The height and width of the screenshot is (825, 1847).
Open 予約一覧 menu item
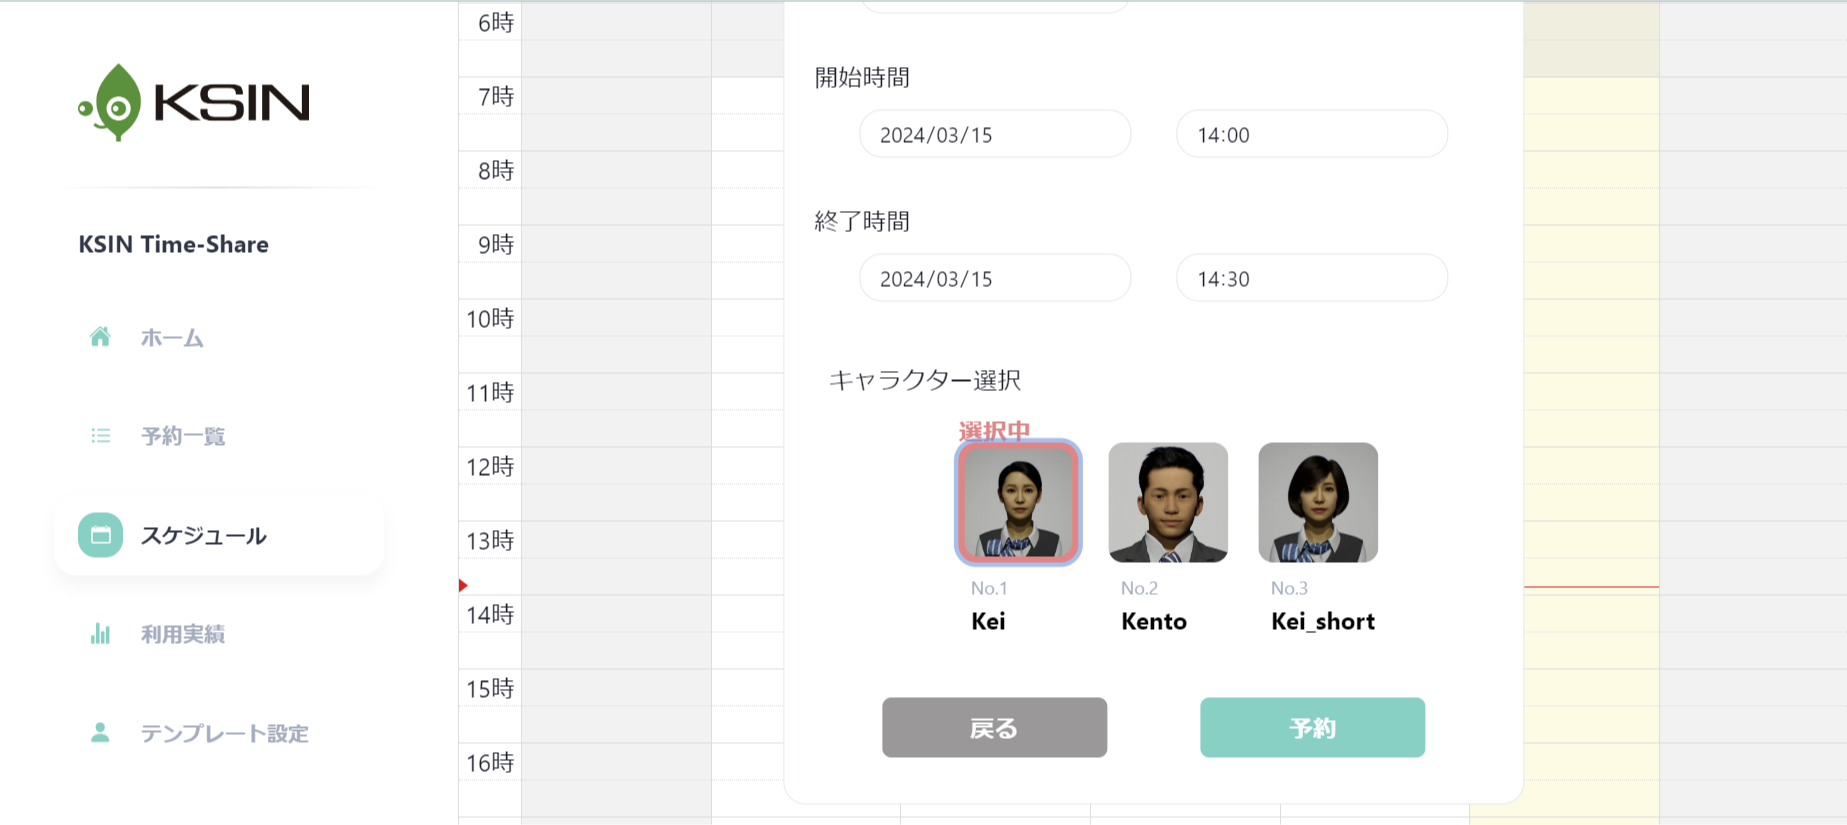click(183, 436)
